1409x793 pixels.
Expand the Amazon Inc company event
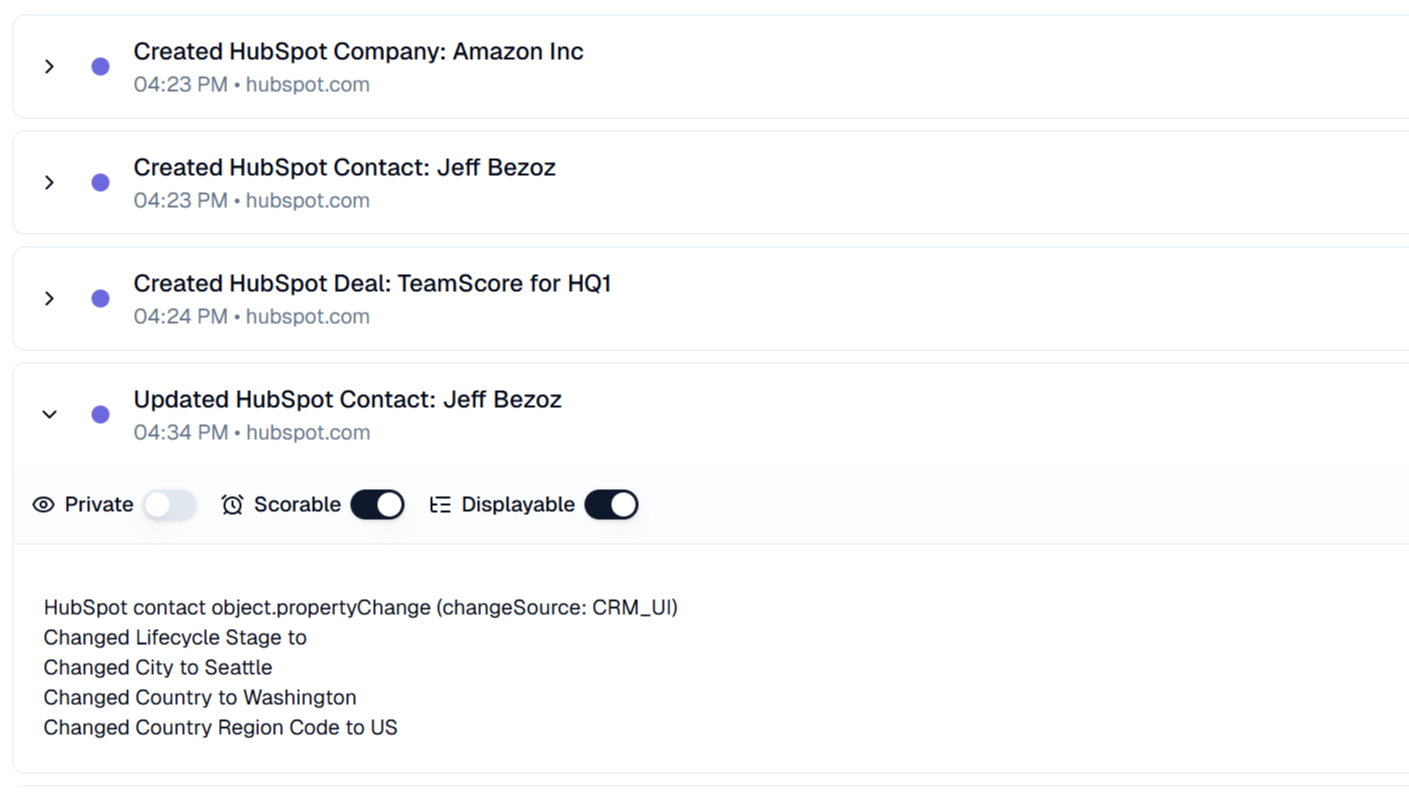tap(49, 67)
